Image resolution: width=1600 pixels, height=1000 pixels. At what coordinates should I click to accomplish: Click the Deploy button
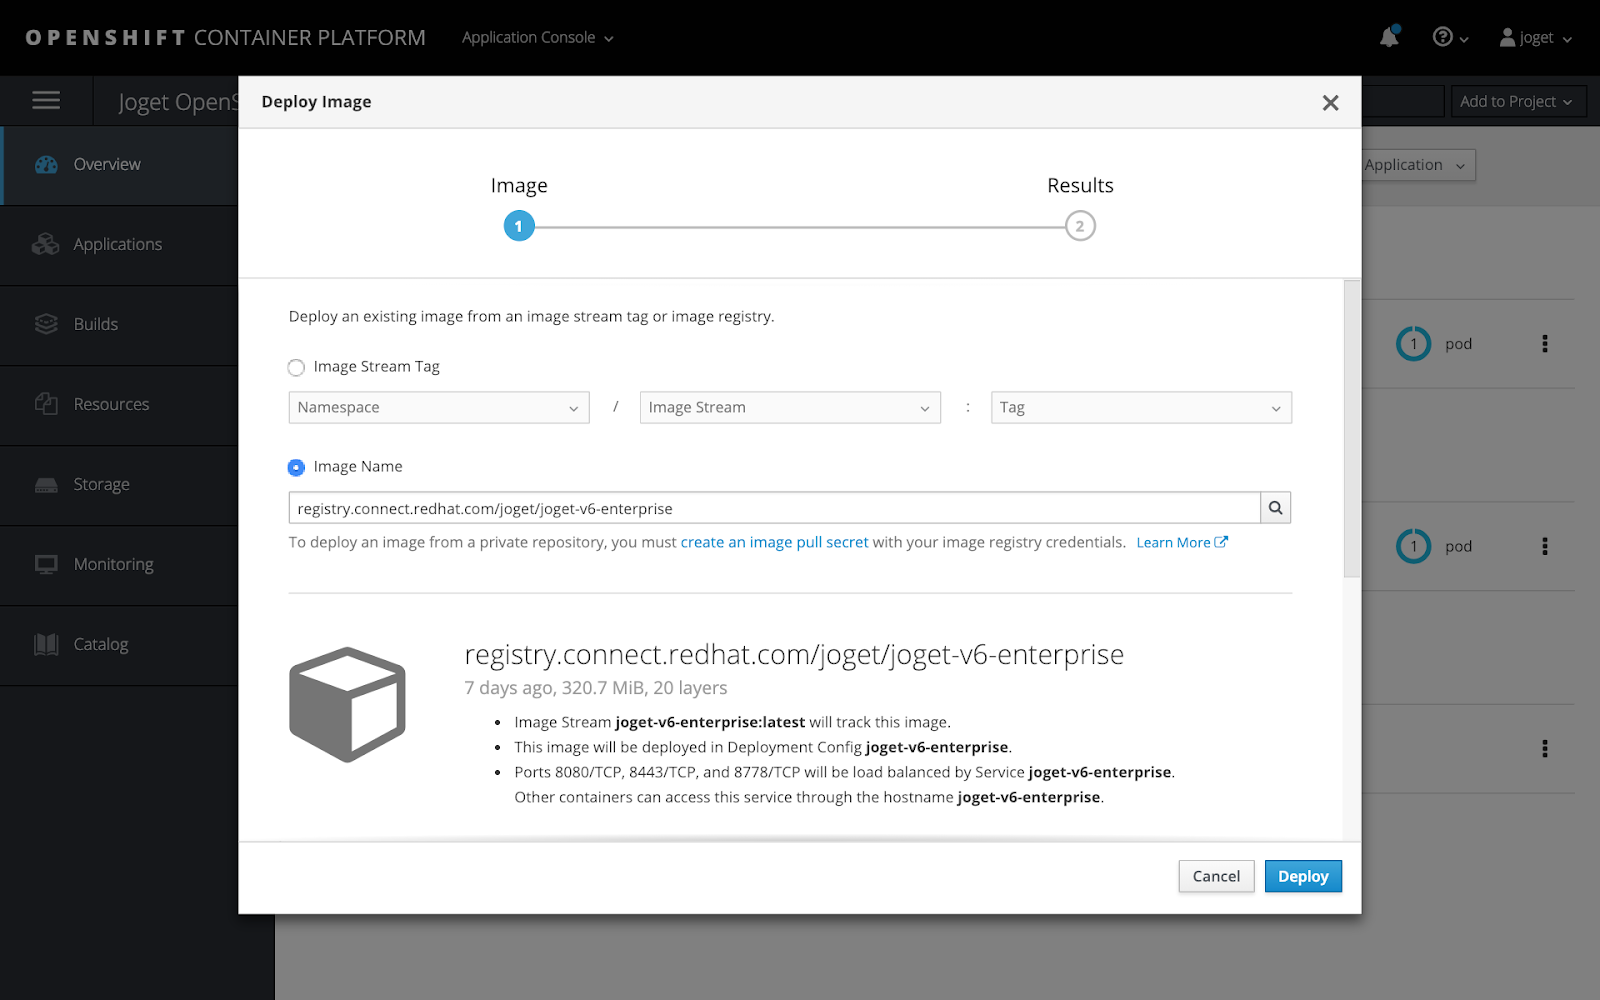pos(1303,876)
